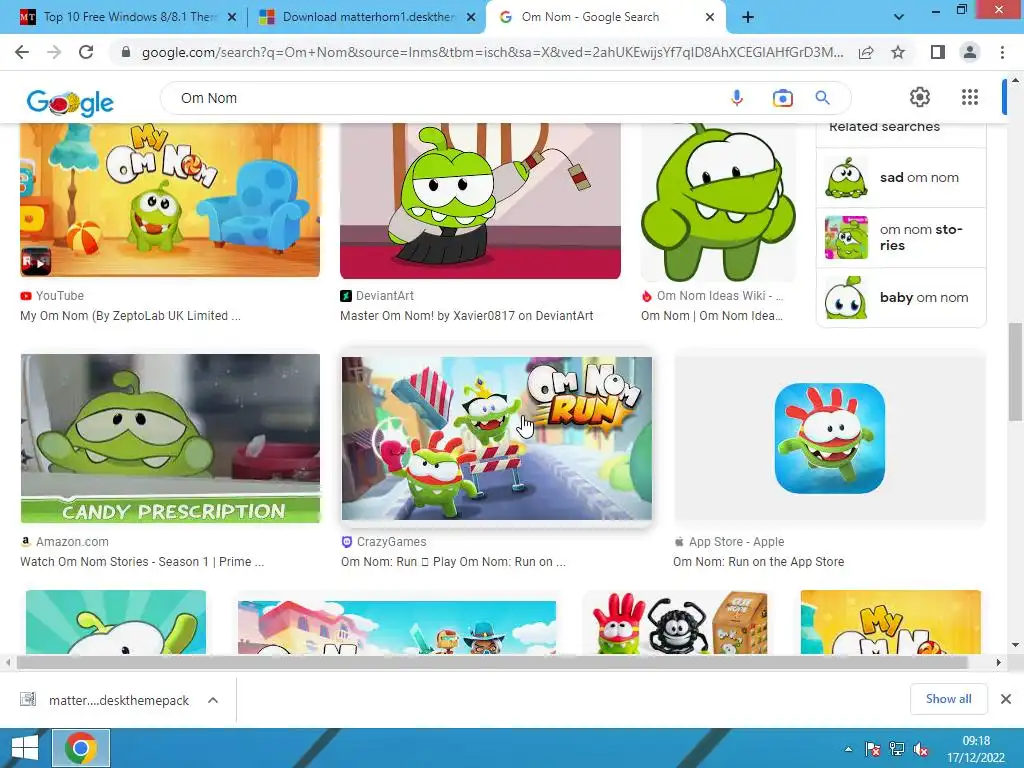Click the horizontal scrollbar thumb
The width and height of the screenshot is (1024, 768).
pos(492,662)
